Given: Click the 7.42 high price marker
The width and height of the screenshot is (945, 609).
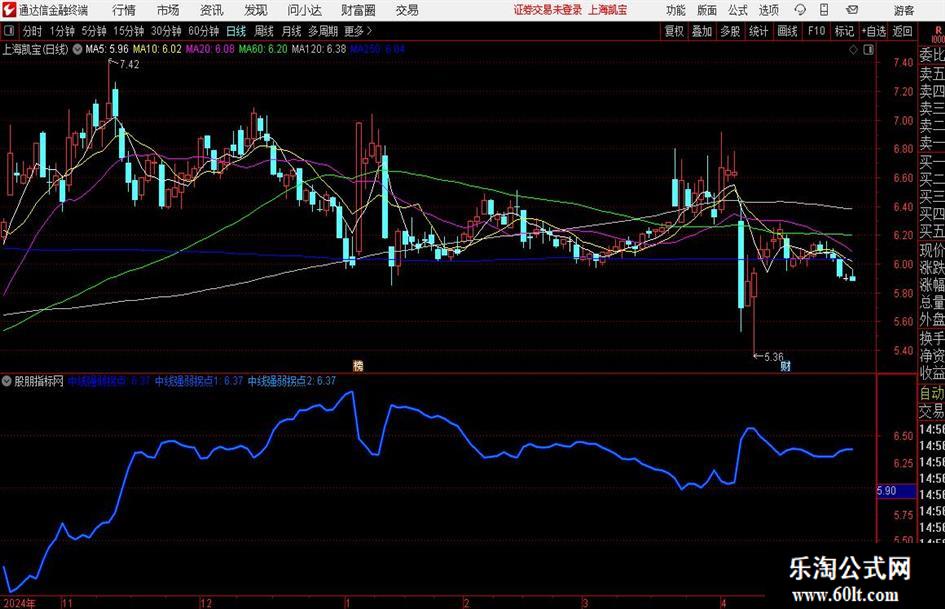Looking at the screenshot, I should click(x=129, y=65).
